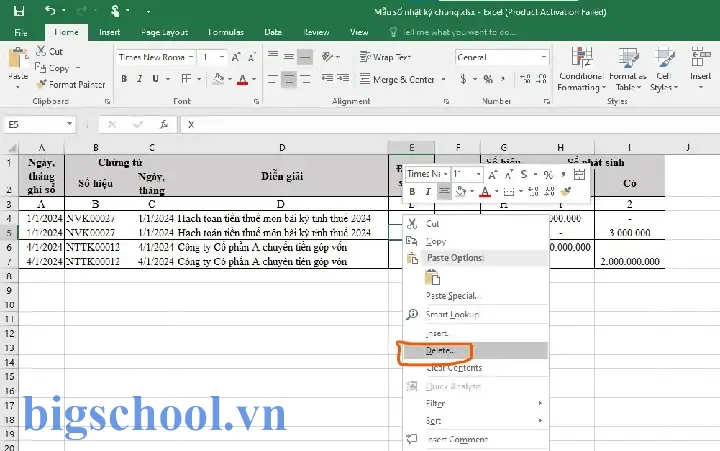Choose Paste Special in context menu
This screenshot has height=451, width=720.
tap(476, 296)
